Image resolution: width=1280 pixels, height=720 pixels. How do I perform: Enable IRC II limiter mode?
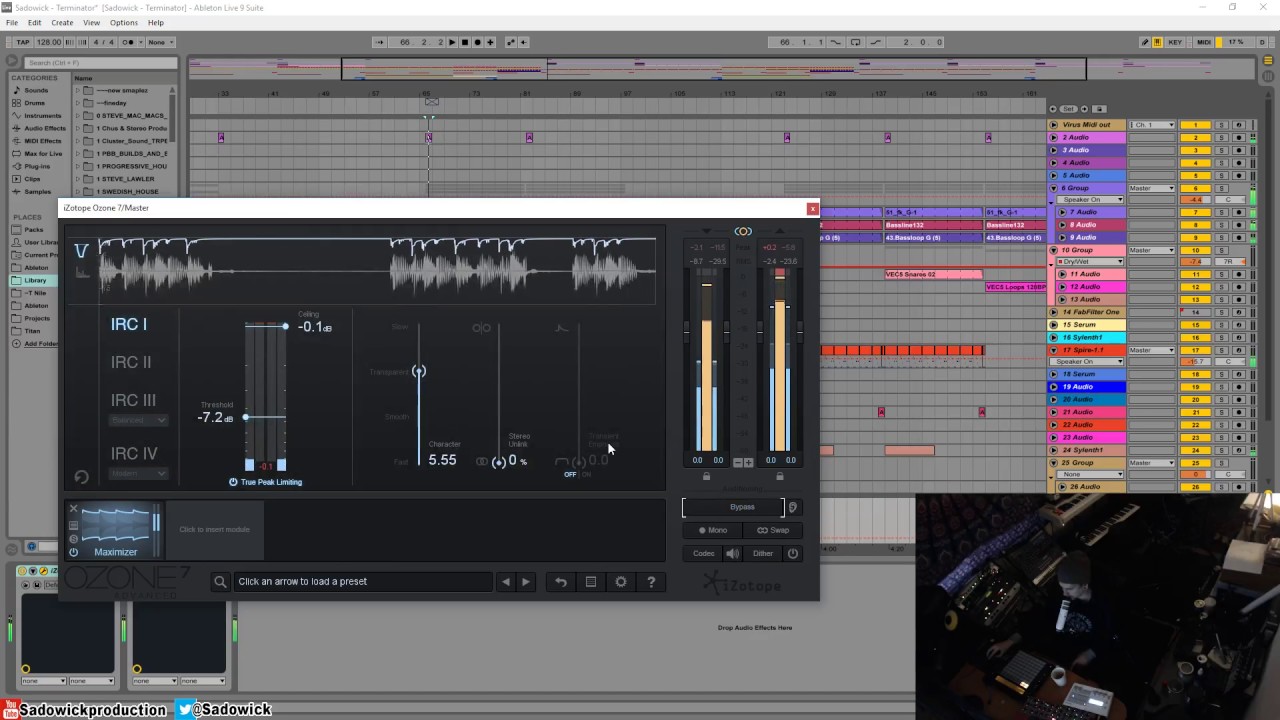131,362
